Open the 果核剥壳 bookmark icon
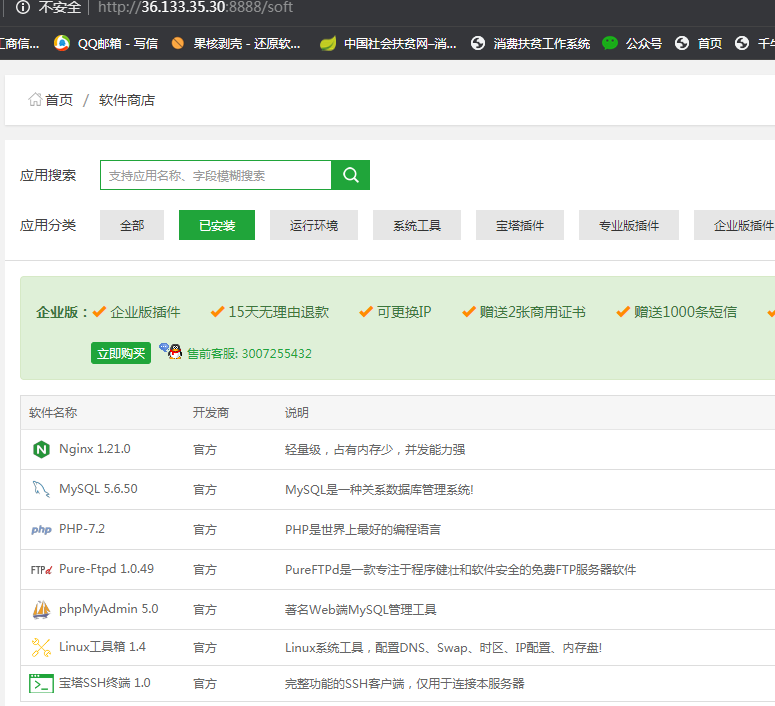Screen dimensions: 775x706 click(x=178, y=43)
